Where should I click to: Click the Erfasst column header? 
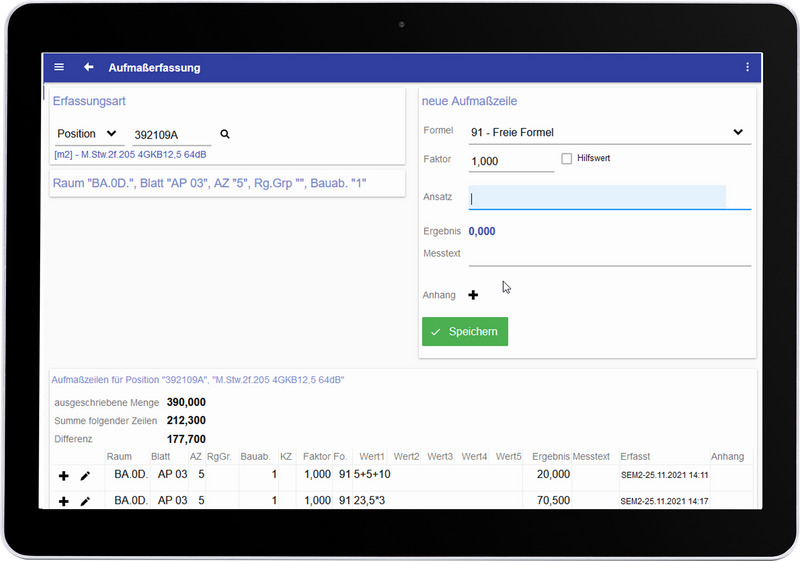[635, 456]
